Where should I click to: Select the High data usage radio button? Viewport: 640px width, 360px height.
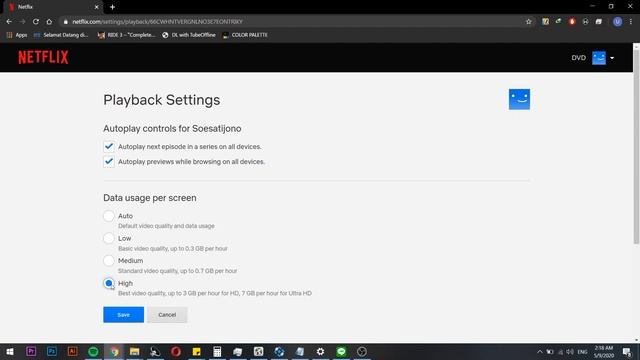(x=109, y=283)
